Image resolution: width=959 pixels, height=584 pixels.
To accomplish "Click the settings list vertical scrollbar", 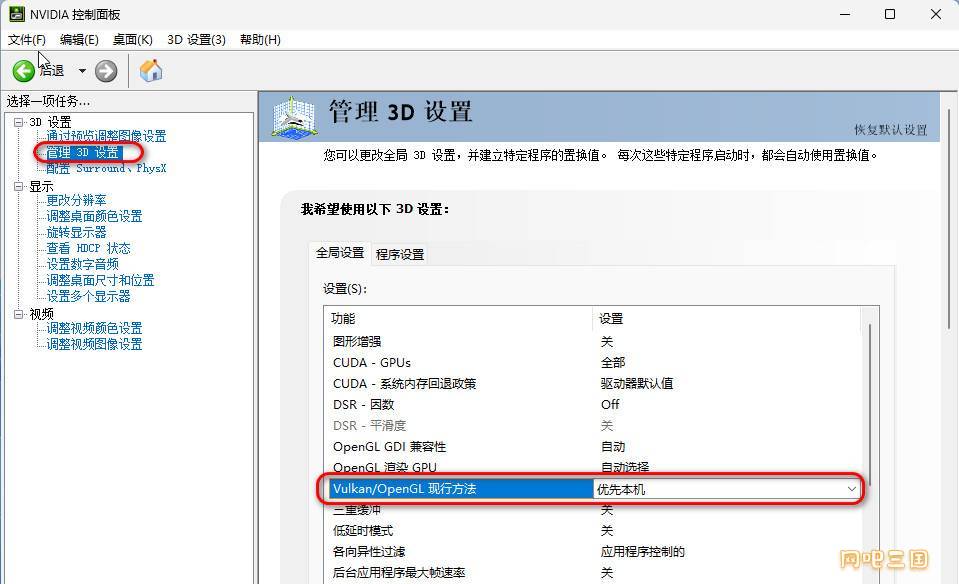I will click(x=870, y=400).
